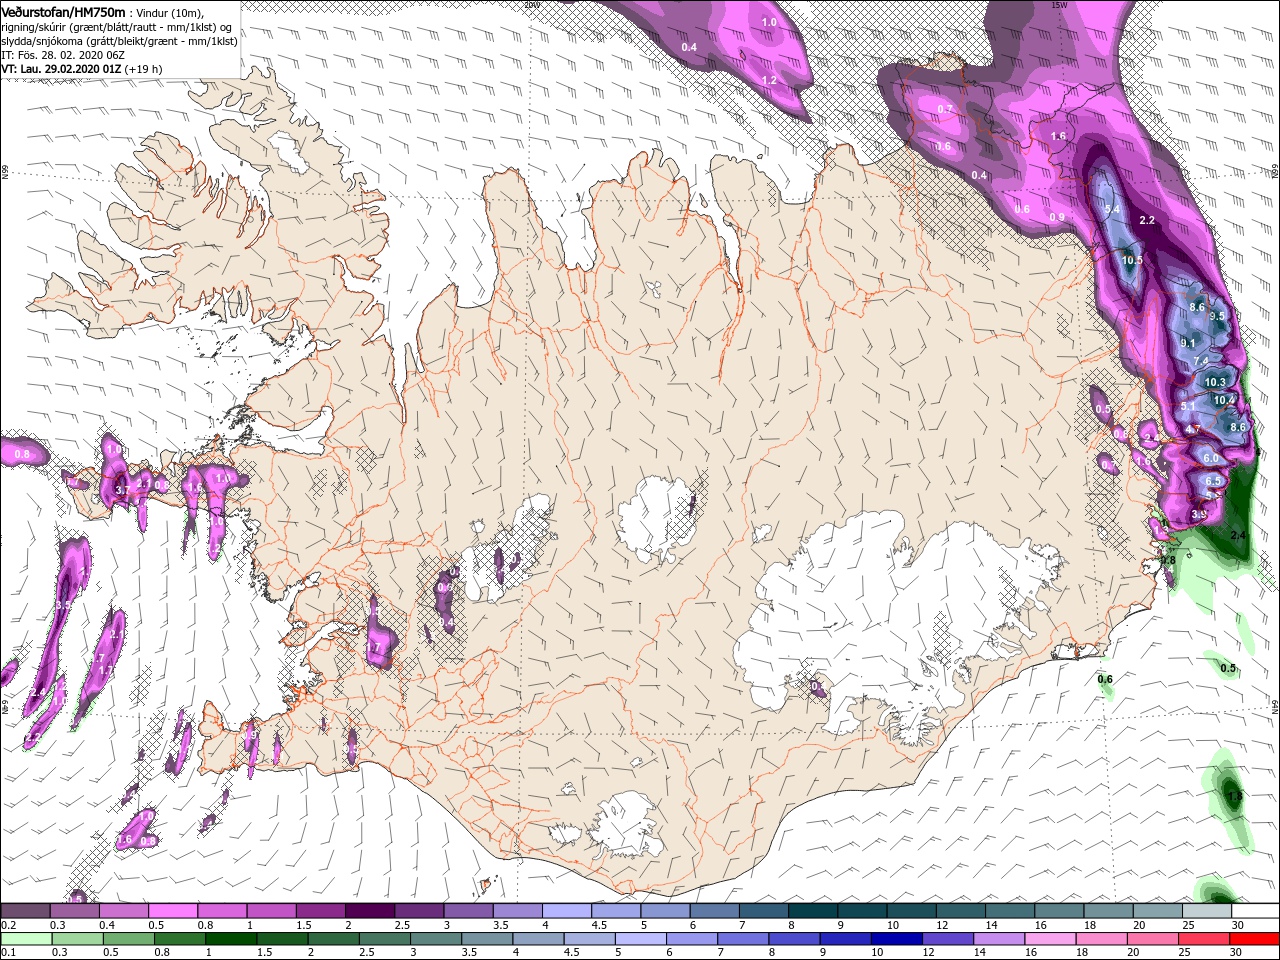Viewport: 1280px width, 960px height.
Task: Click the 1.2 value in the northern snow band
Action: click(x=769, y=80)
